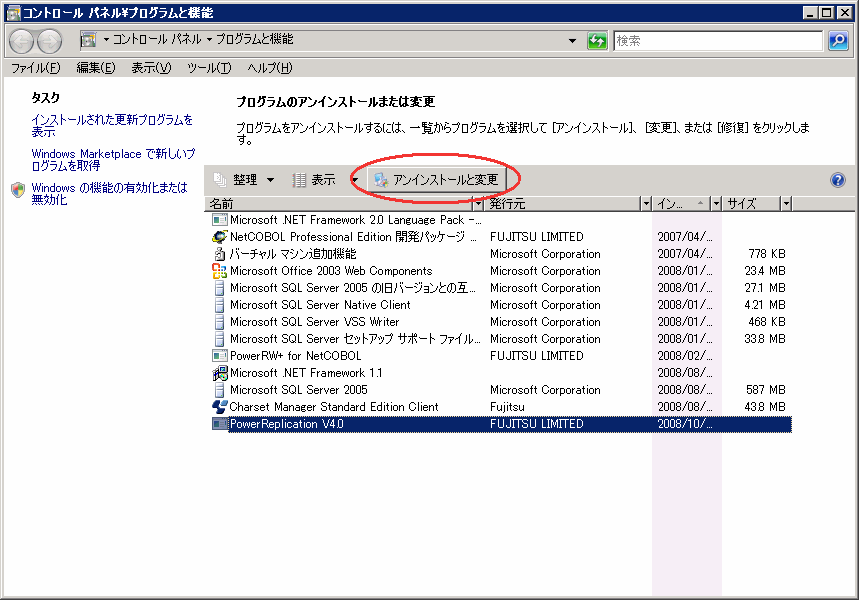
Task: Click the 整理 toolbar icon
Action: (x=220, y=179)
